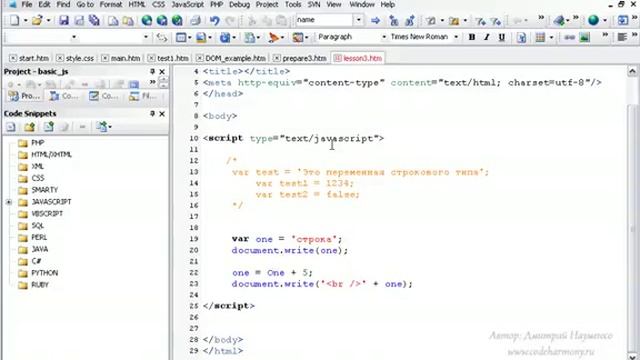Open the Tools menu

point(293,5)
